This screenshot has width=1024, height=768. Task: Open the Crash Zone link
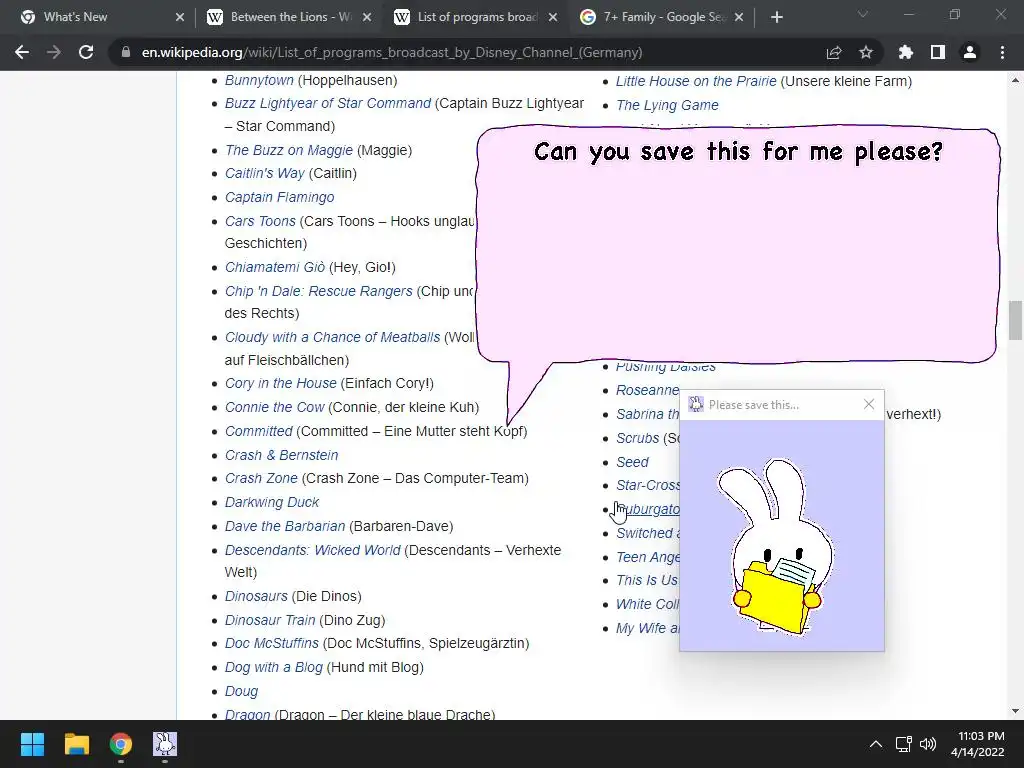click(x=261, y=478)
